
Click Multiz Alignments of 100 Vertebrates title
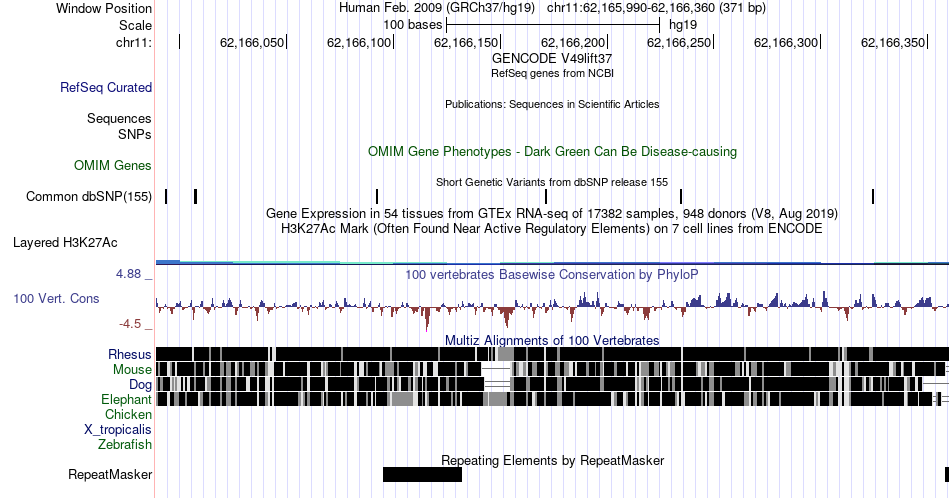552,340
